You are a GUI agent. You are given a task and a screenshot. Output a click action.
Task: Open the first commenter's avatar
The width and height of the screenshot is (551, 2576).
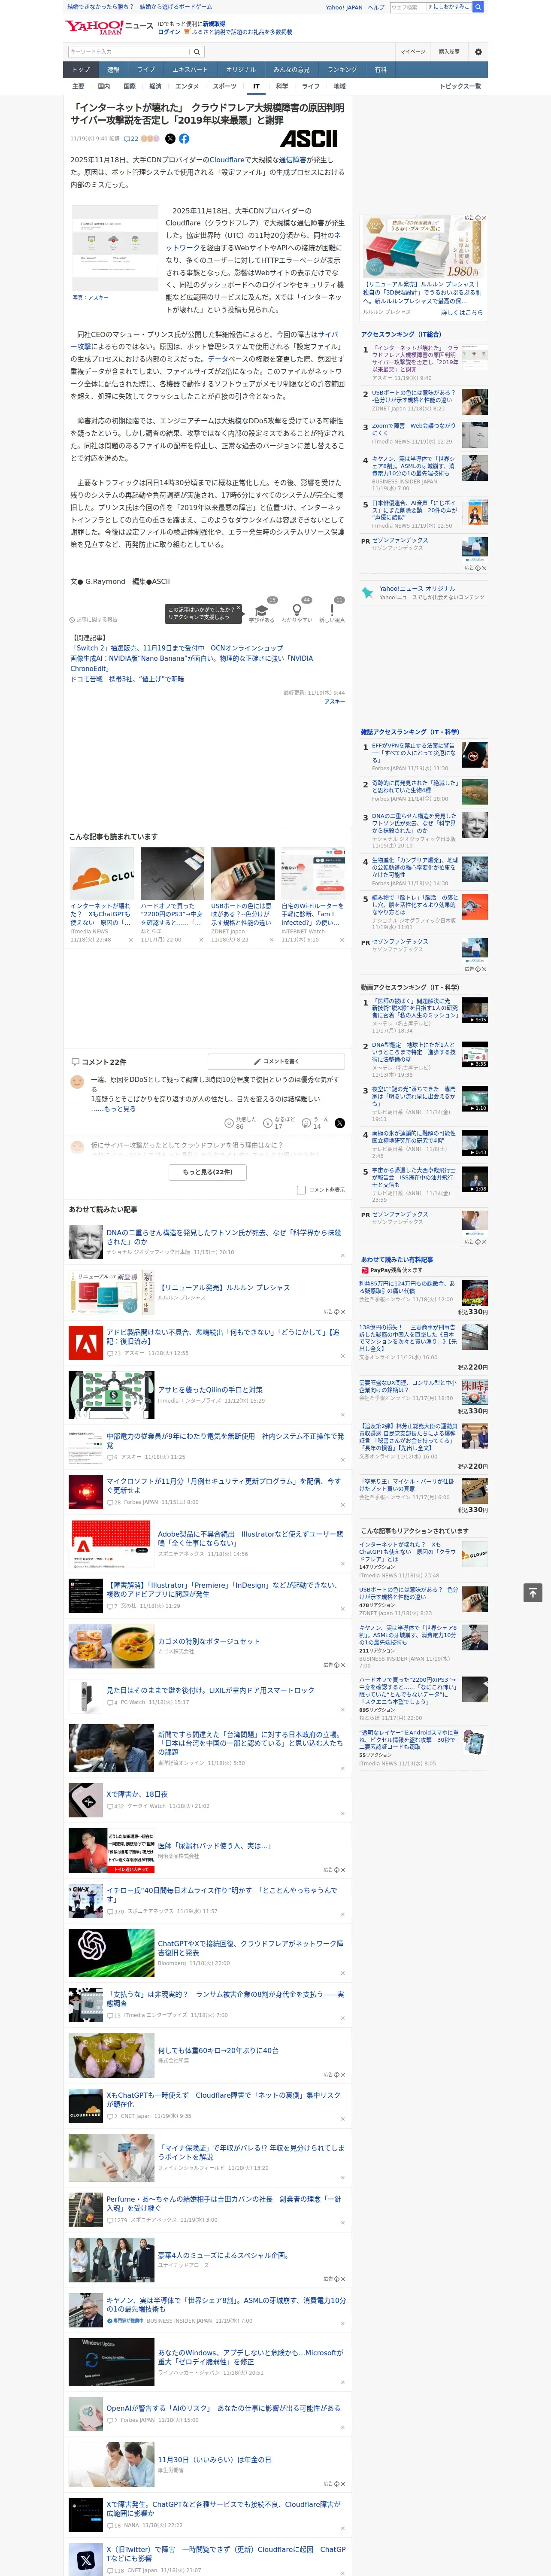click(x=77, y=1082)
